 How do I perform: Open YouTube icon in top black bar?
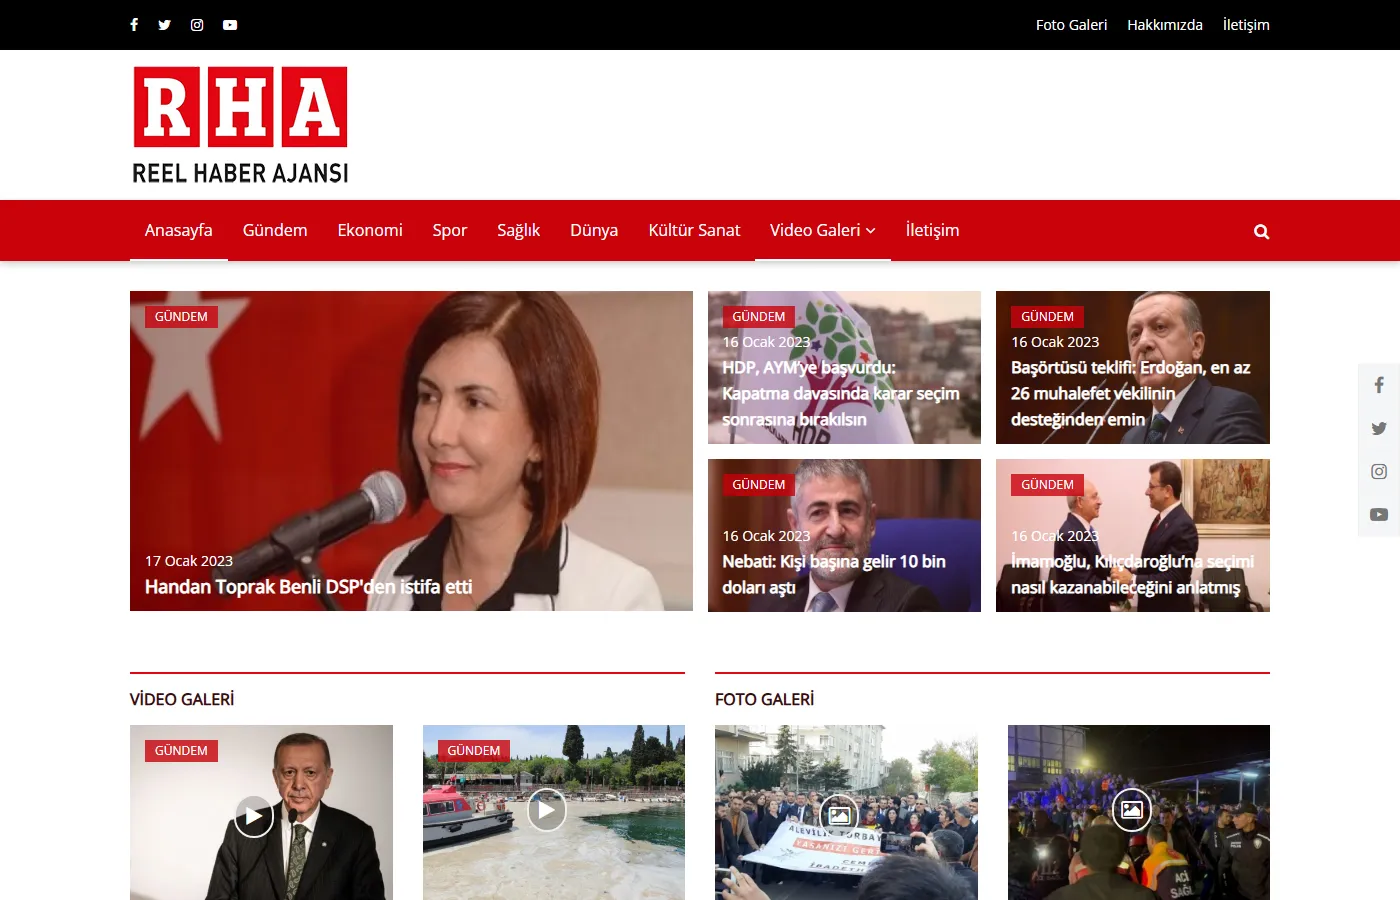tap(230, 25)
